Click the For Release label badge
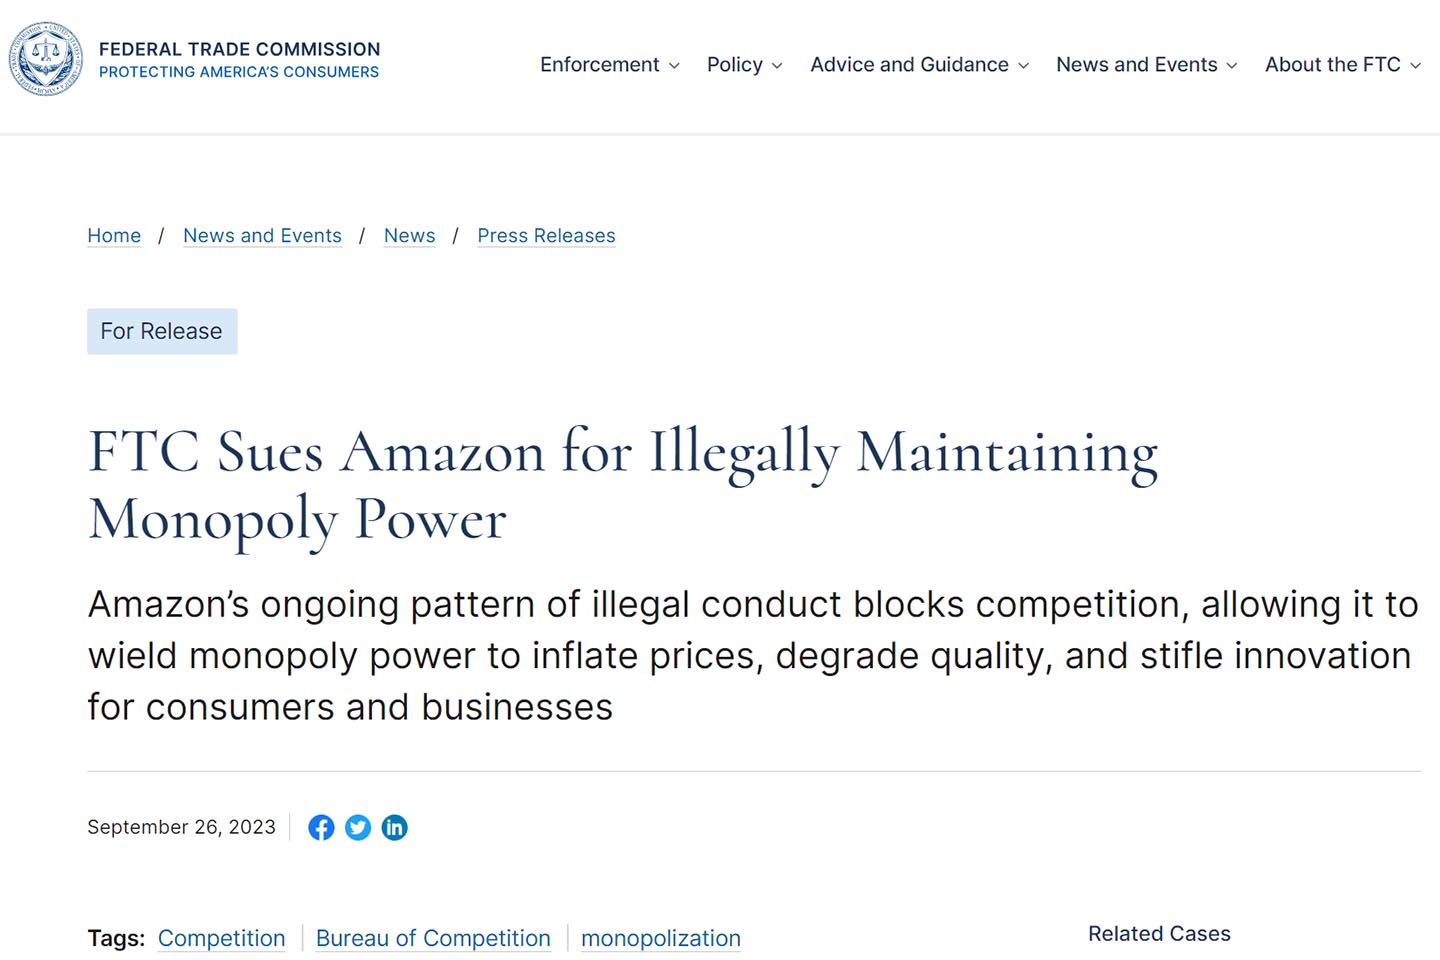 (x=162, y=332)
